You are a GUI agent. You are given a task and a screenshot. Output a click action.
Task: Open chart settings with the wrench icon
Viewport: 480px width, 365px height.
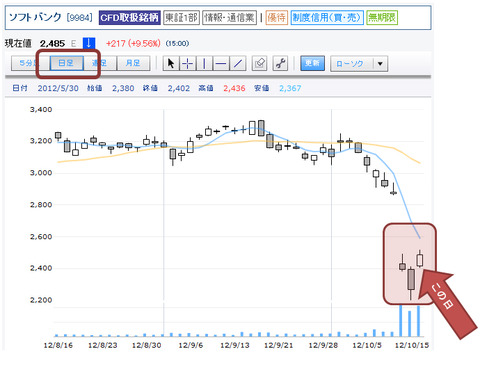(280, 63)
